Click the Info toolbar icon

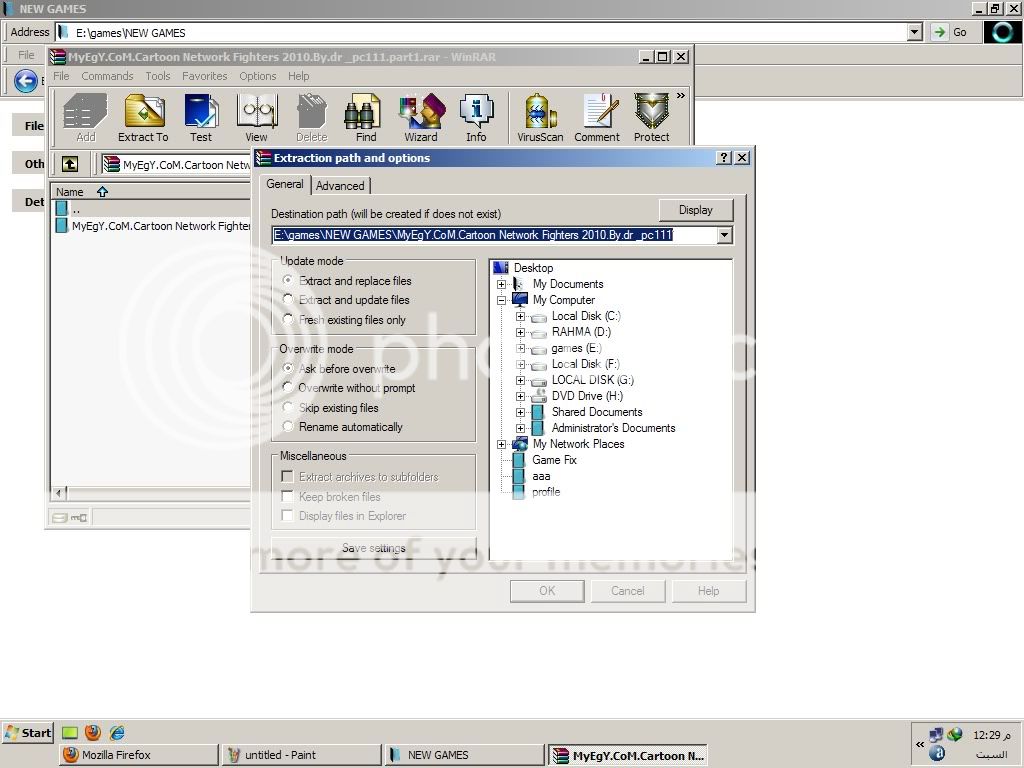[x=476, y=118]
